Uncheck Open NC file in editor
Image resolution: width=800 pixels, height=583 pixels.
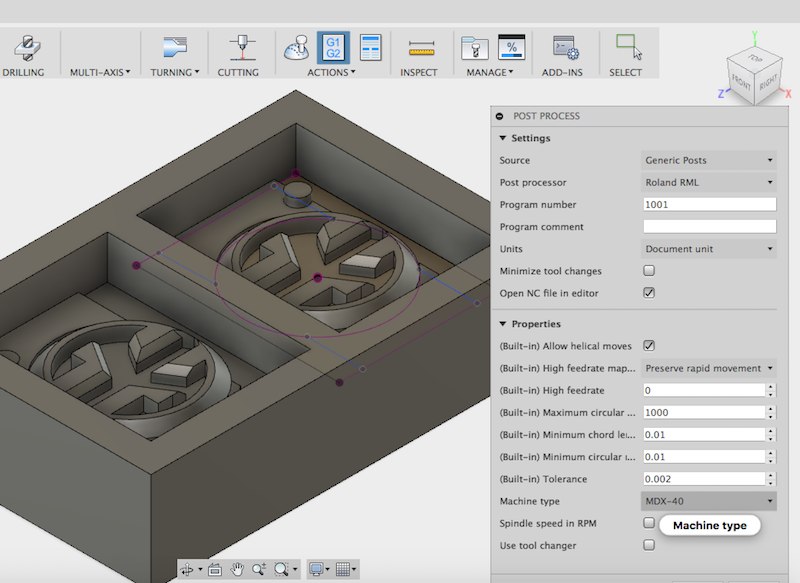tap(649, 293)
